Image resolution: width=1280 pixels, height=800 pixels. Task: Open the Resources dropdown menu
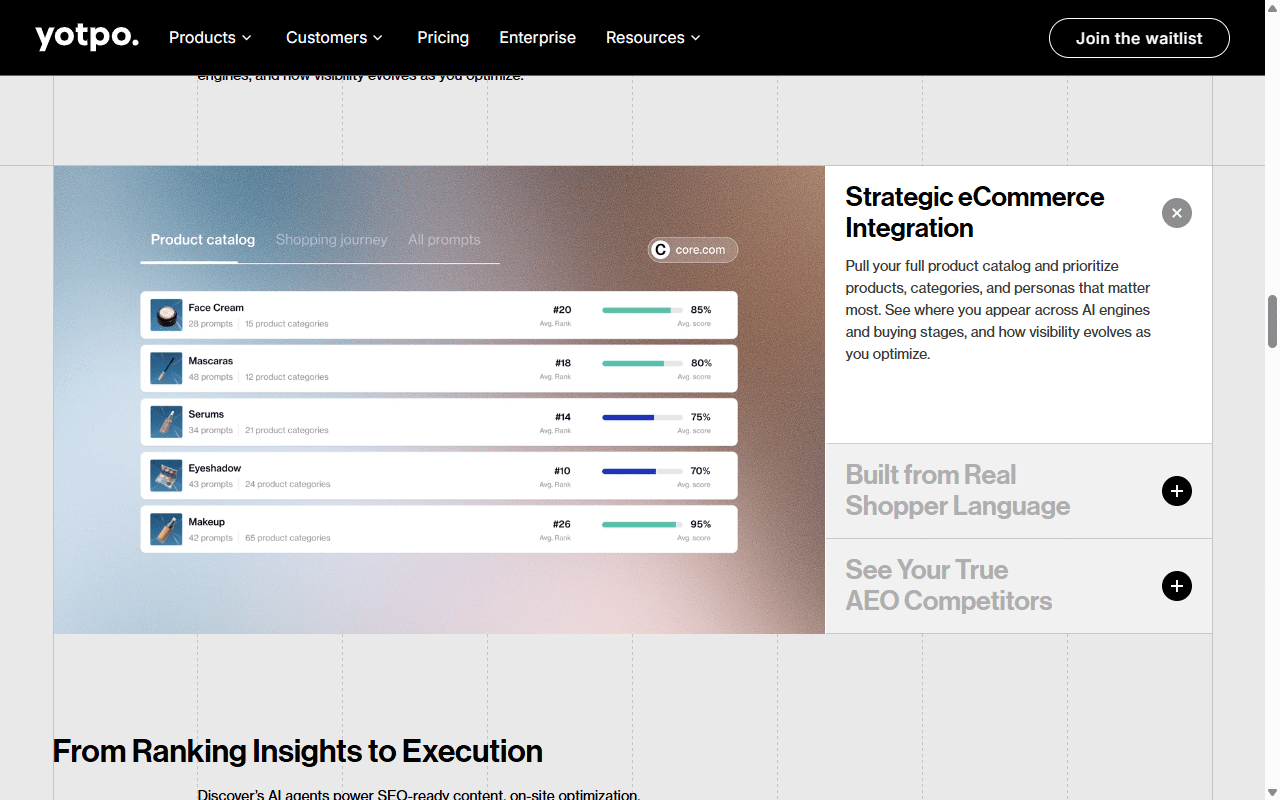point(653,38)
